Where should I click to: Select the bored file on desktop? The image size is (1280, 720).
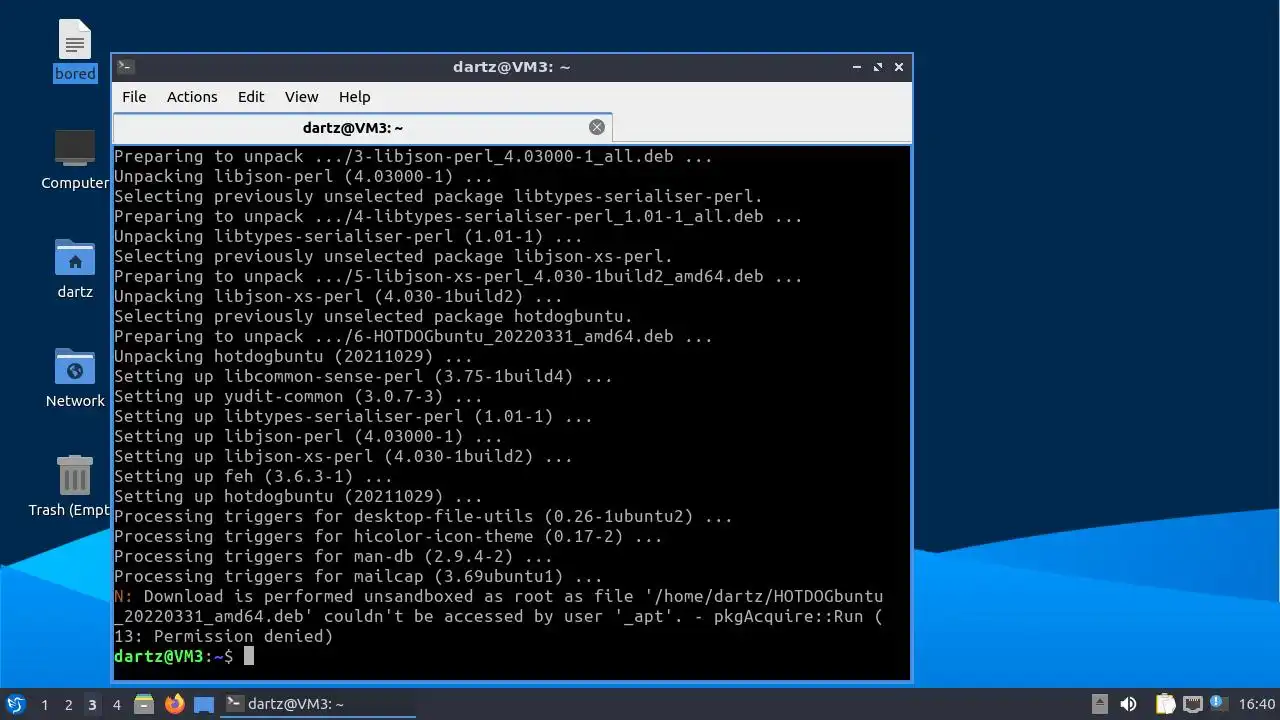[x=75, y=50]
